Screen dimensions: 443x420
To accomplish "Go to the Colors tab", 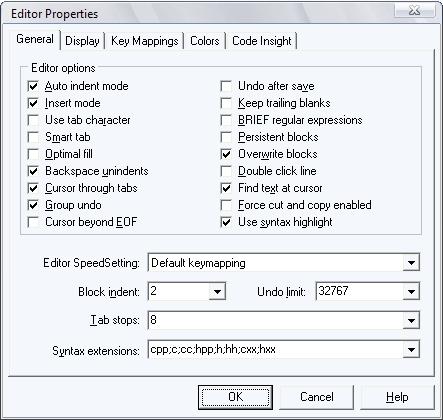I will (x=205, y=41).
